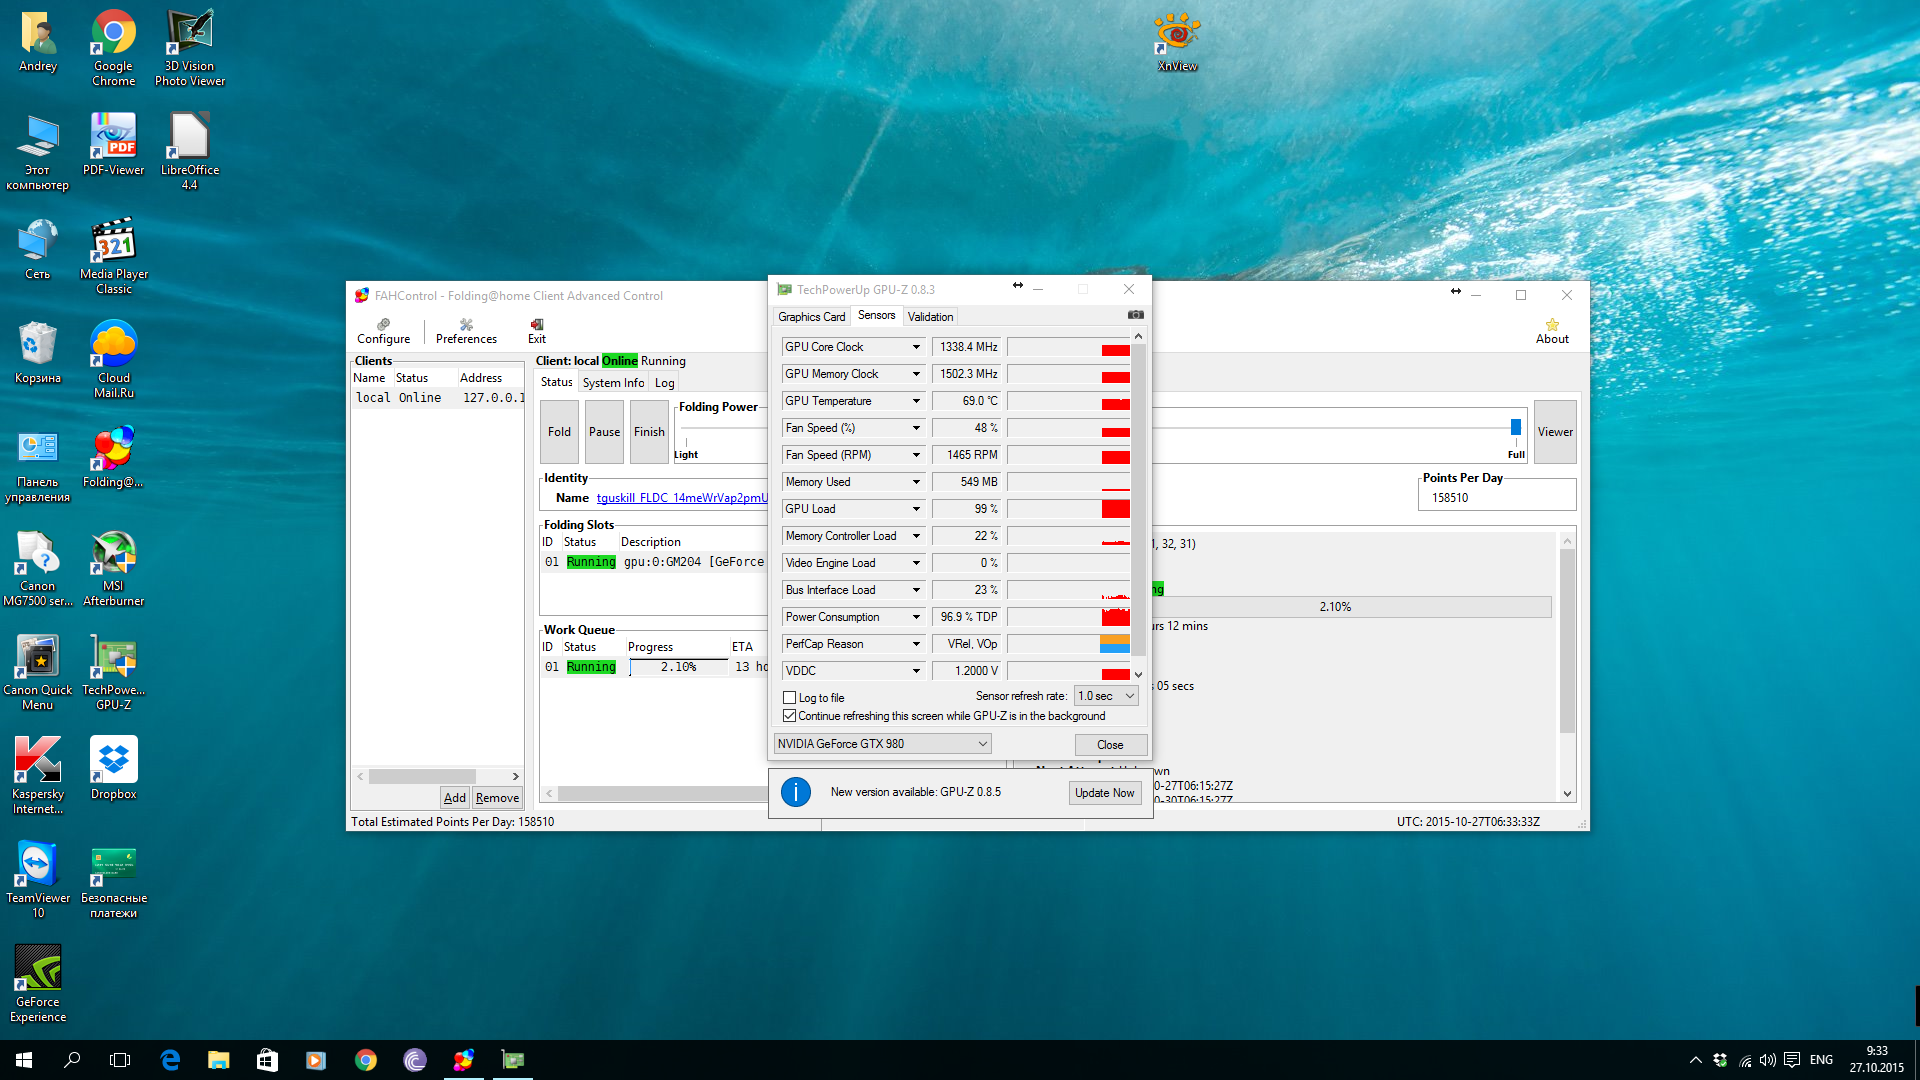The height and width of the screenshot is (1080, 1920).
Task: Open the System Info tab
Action: coord(613,383)
